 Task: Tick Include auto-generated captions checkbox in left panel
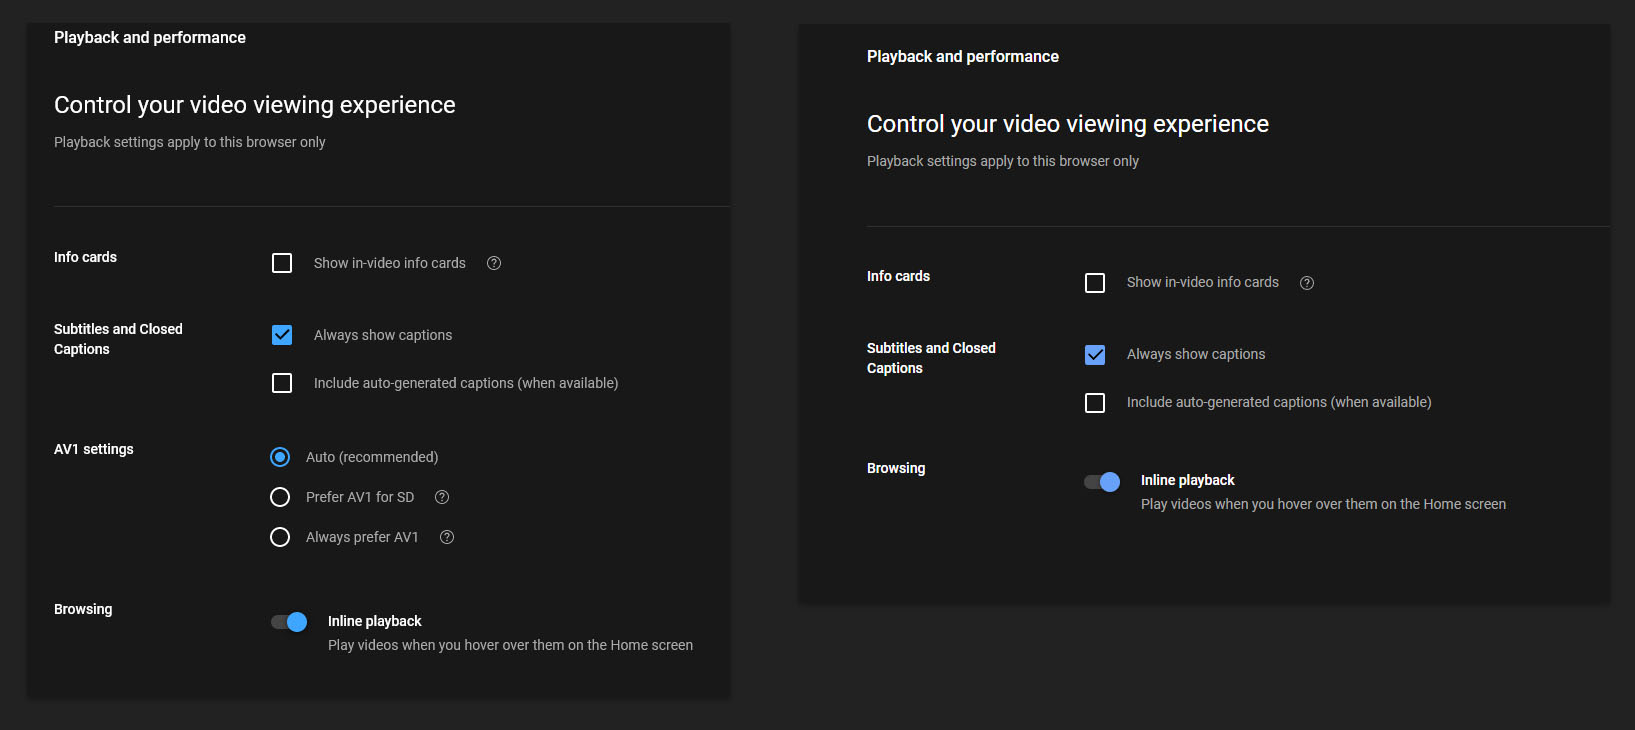(x=282, y=383)
